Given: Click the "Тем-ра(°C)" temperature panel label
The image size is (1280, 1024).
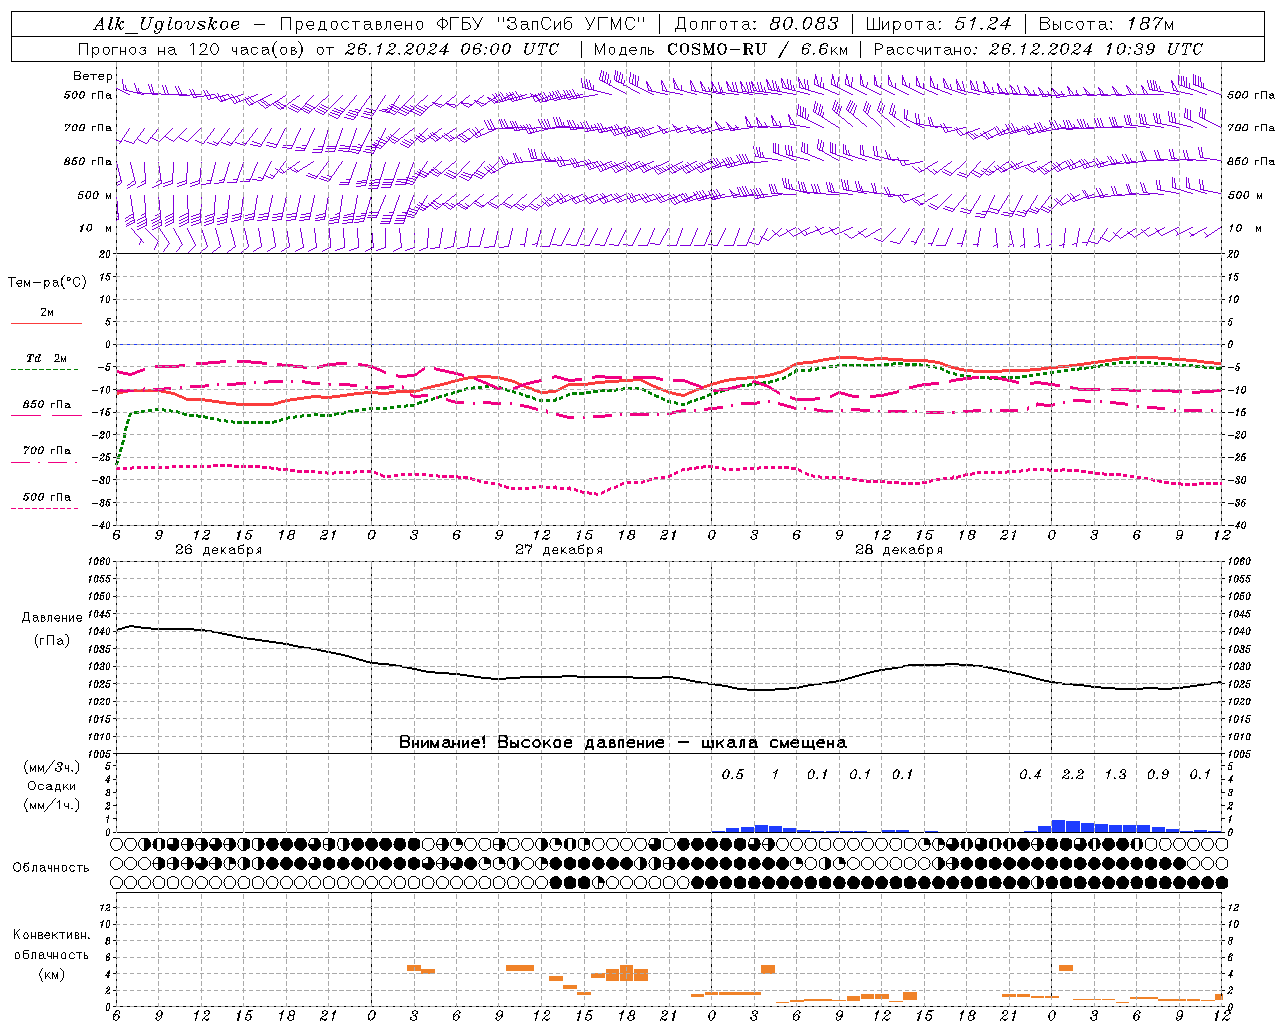Looking at the screenshot, I should coord(47,283).
